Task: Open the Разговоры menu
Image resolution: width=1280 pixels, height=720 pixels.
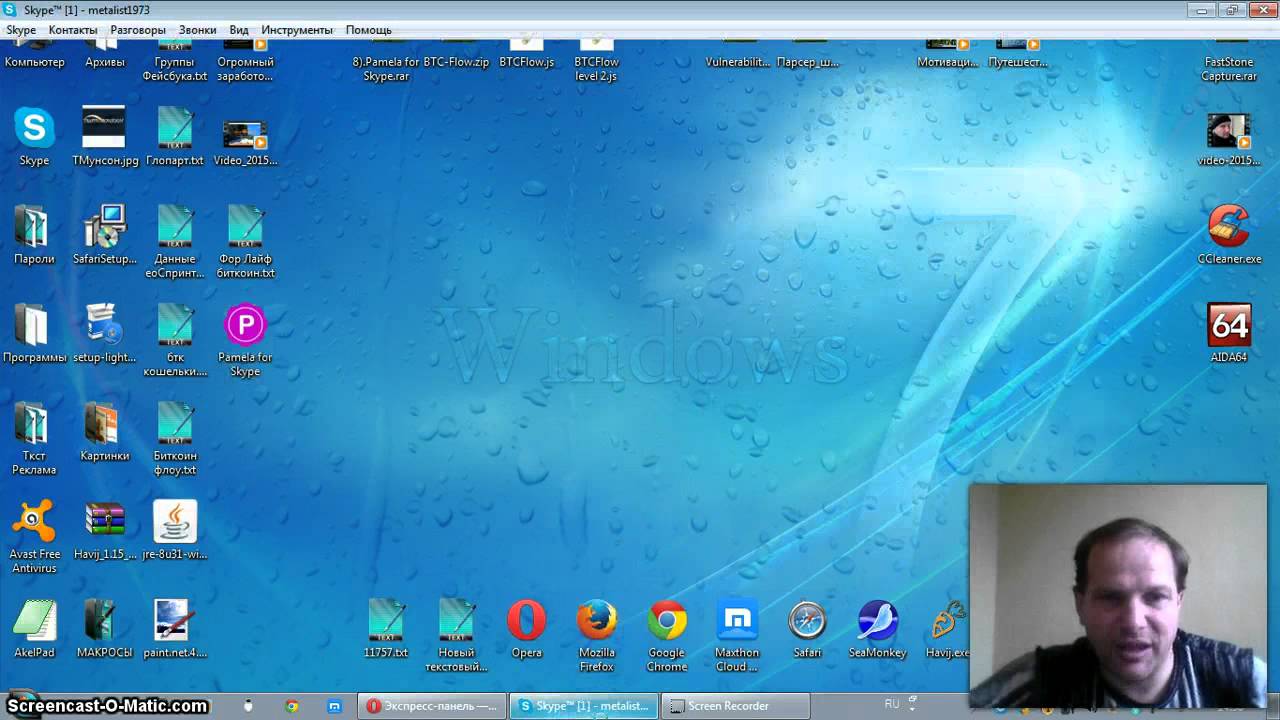Action: tap(138, 30)
